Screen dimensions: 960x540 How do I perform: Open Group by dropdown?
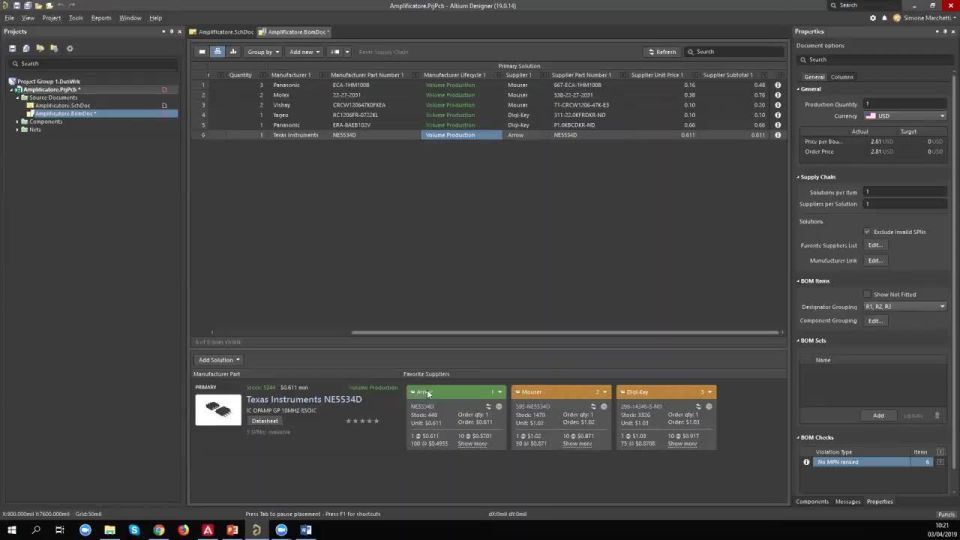[263, 52]
